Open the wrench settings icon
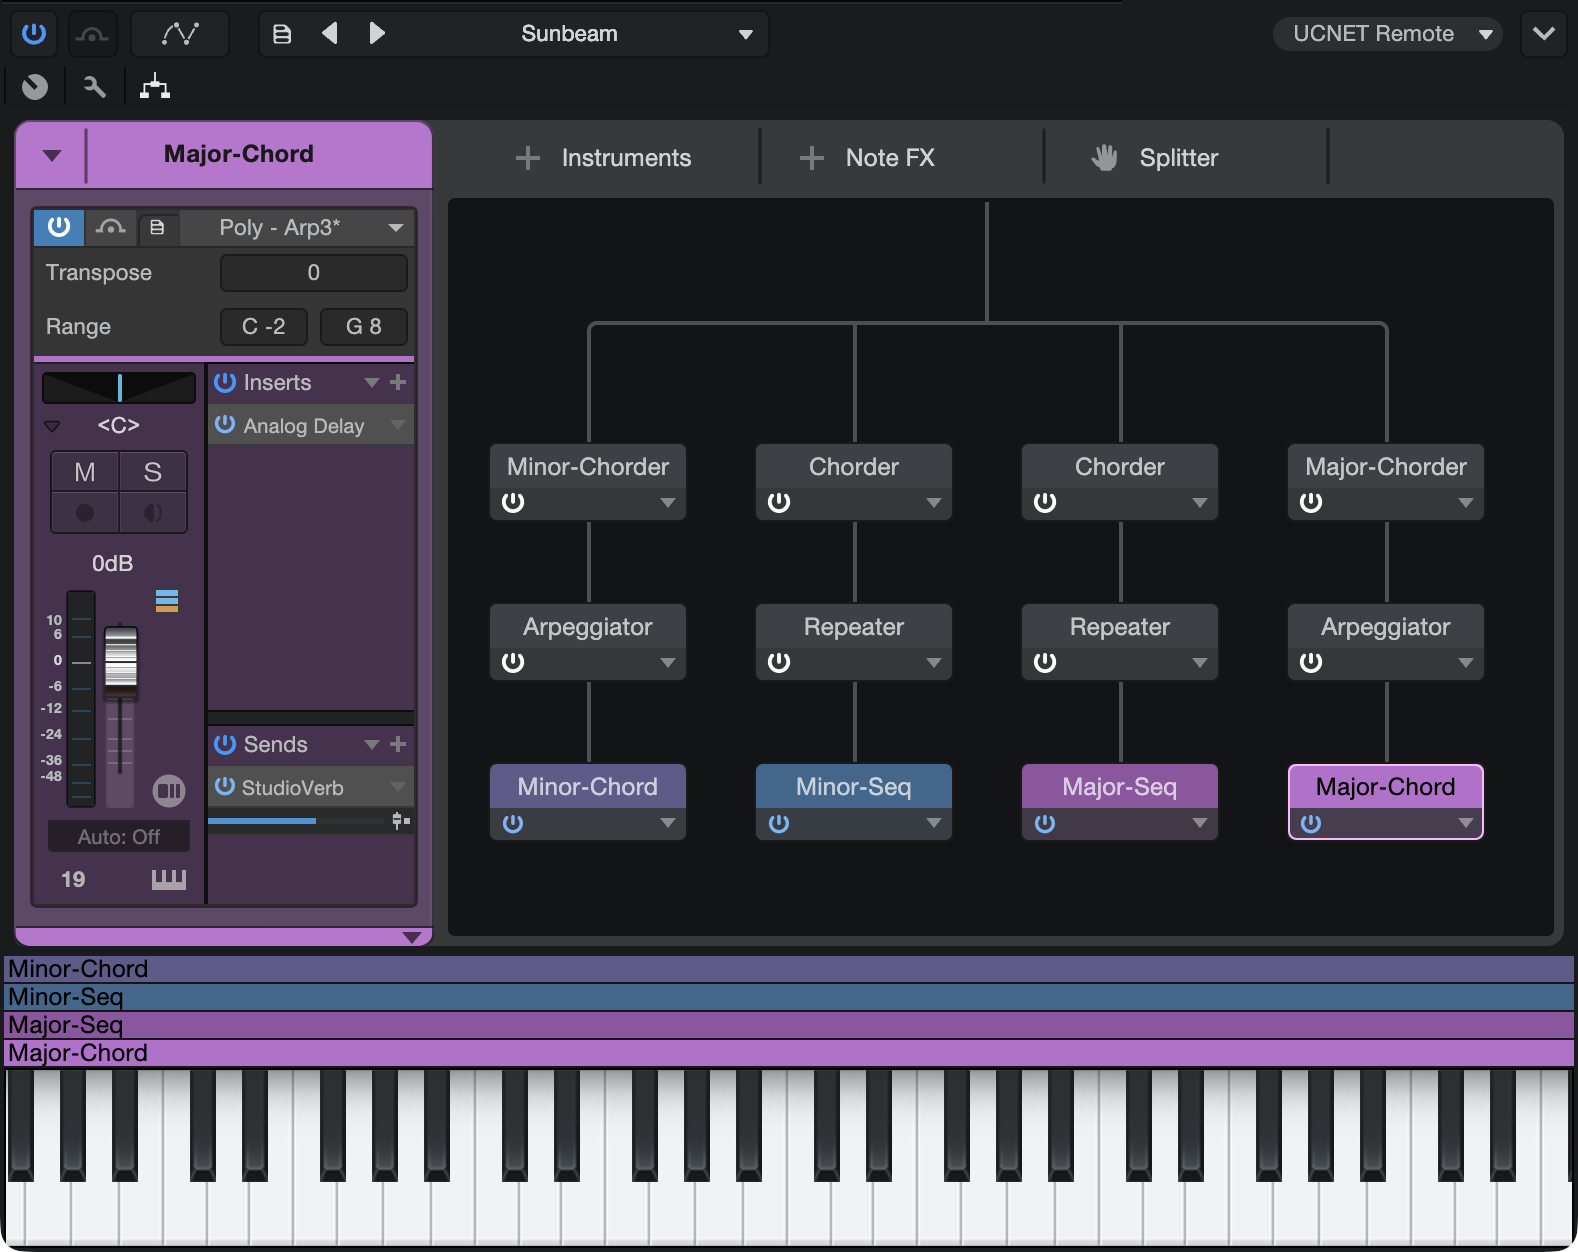1578x1252 pixels. click(x=94, y=87)
